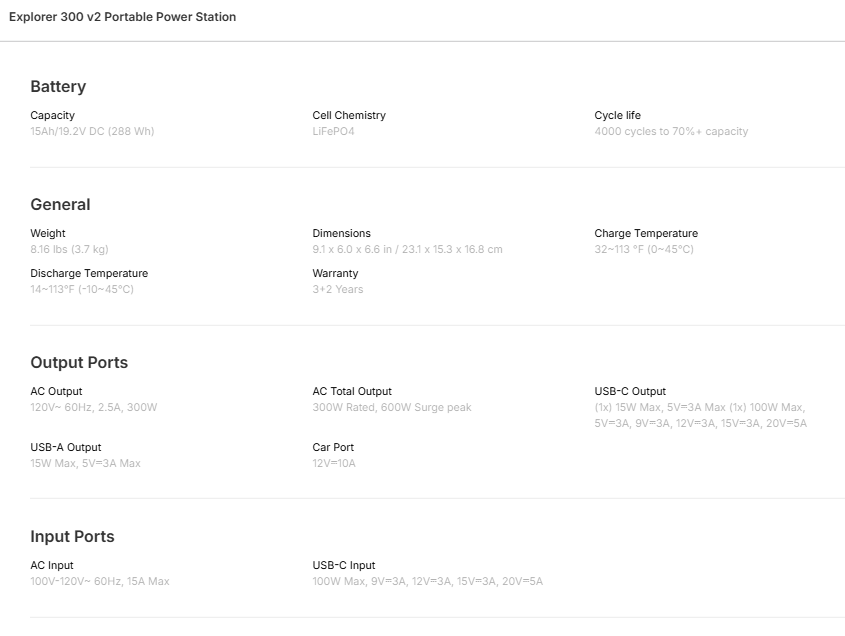Click the Warranty value 3+2 Years
Viewport: 845px width, 636px height.
click(x=337, y=289)
